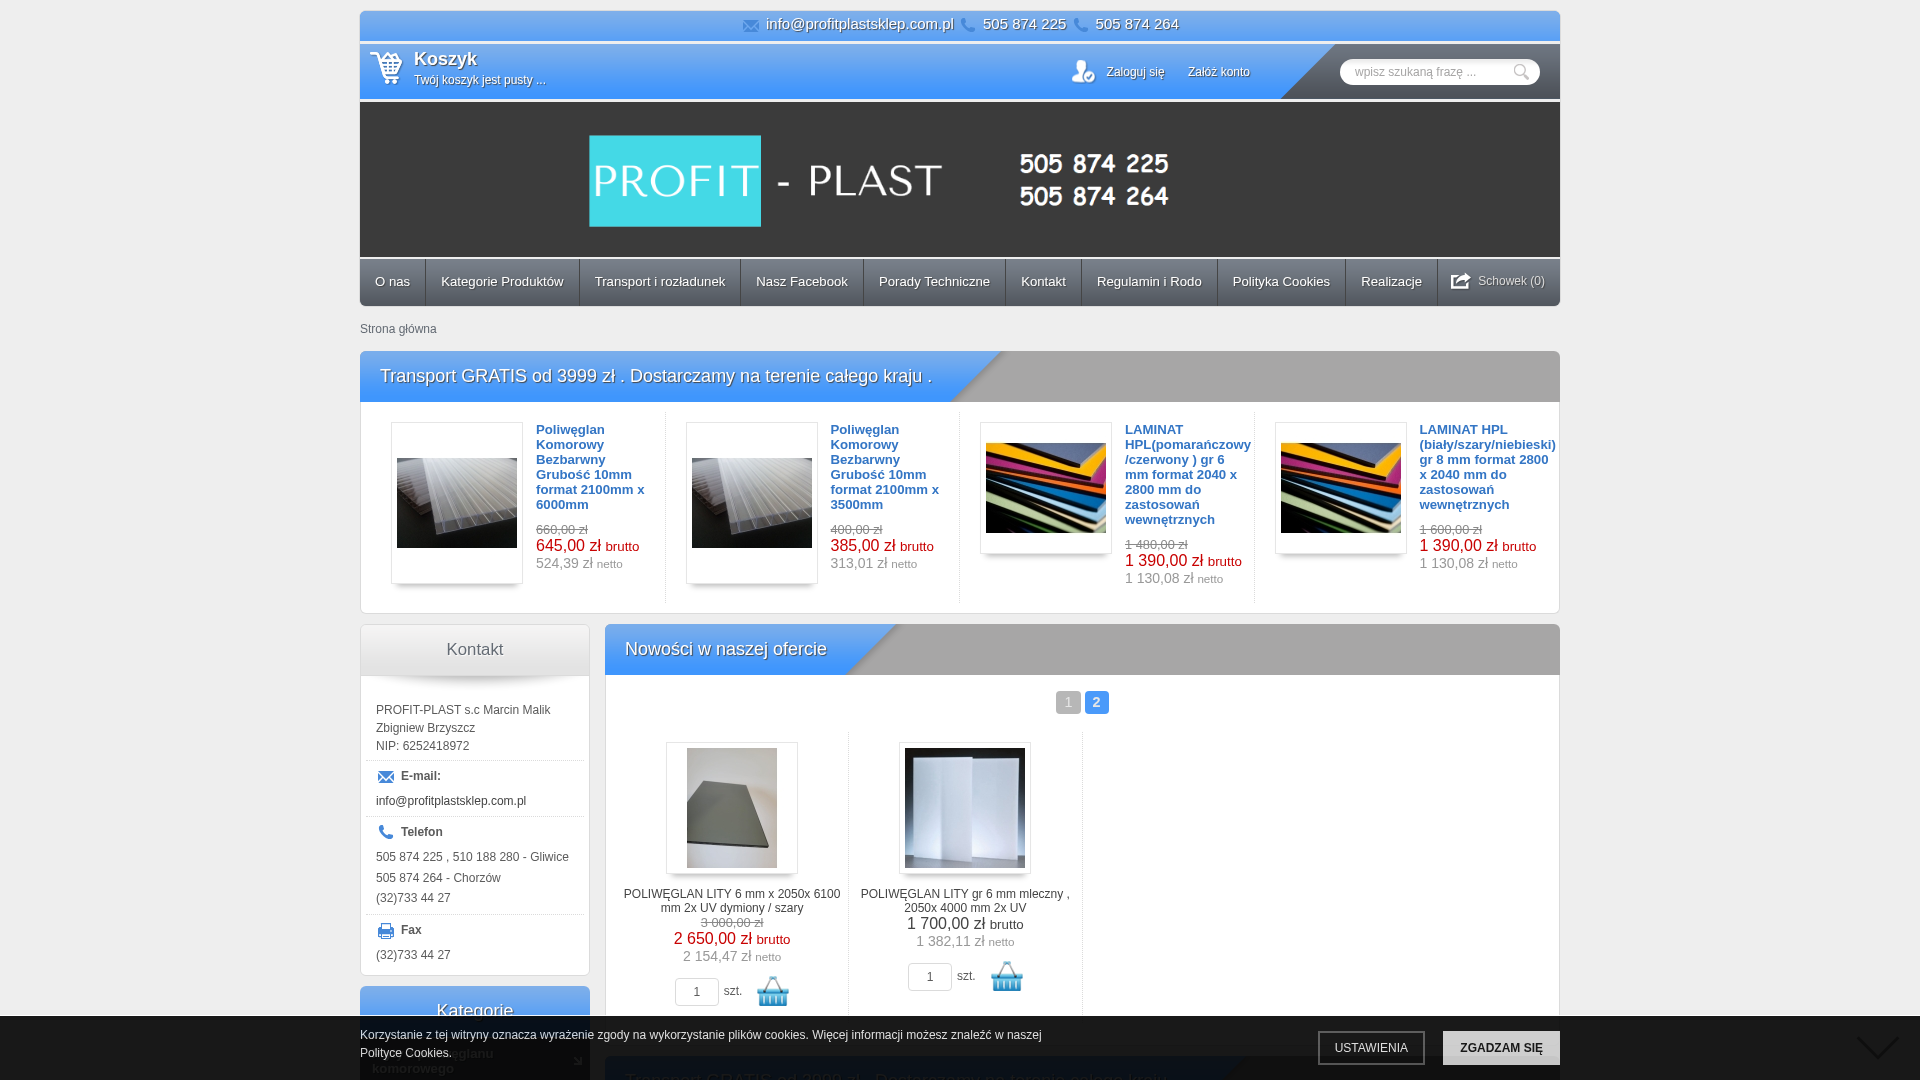Open LAMINAT HPL pomarańczowy/czerwony product thumbnail

pyautogui.click(x=1046, y=488)
